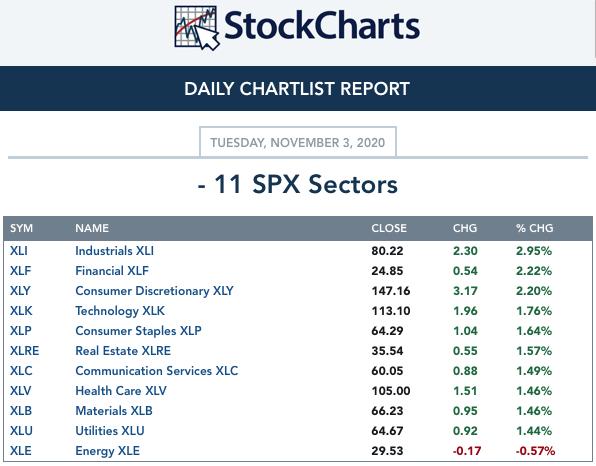
Task: Select the Materials XLB link
Action: click(x=114, y=411)
